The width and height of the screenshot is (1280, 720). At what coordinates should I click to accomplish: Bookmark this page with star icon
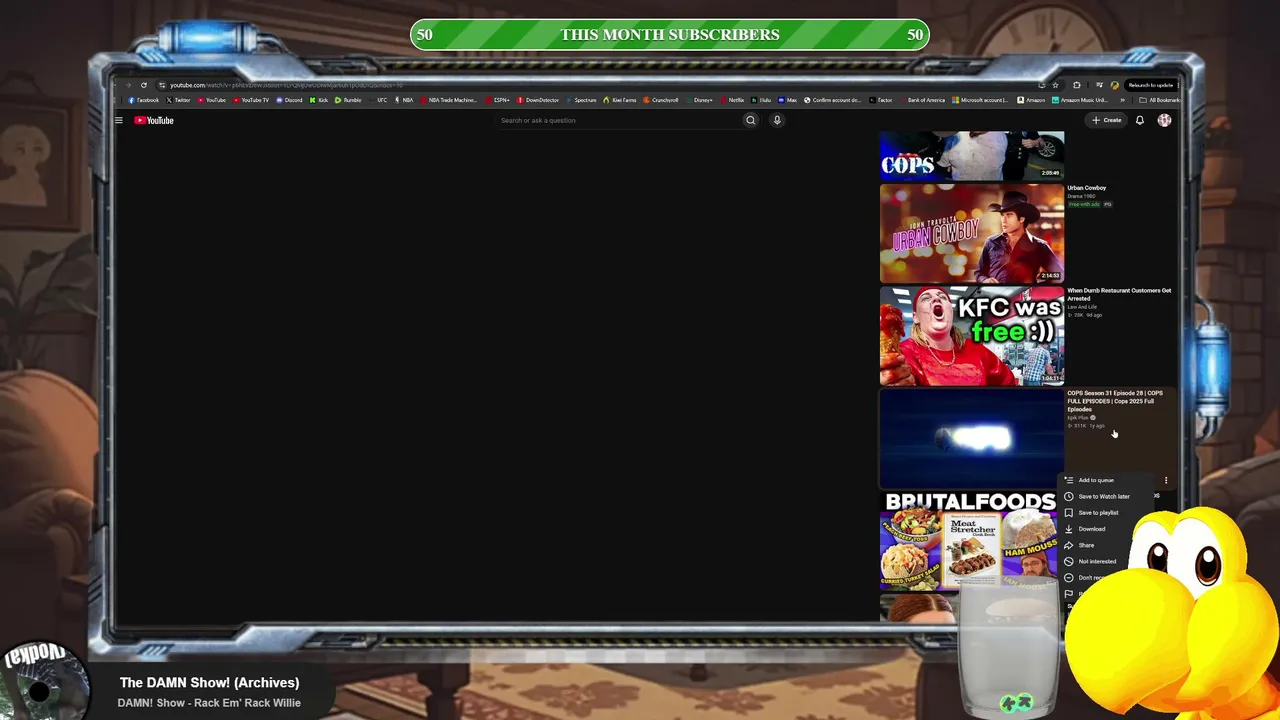coord(1056,85)
